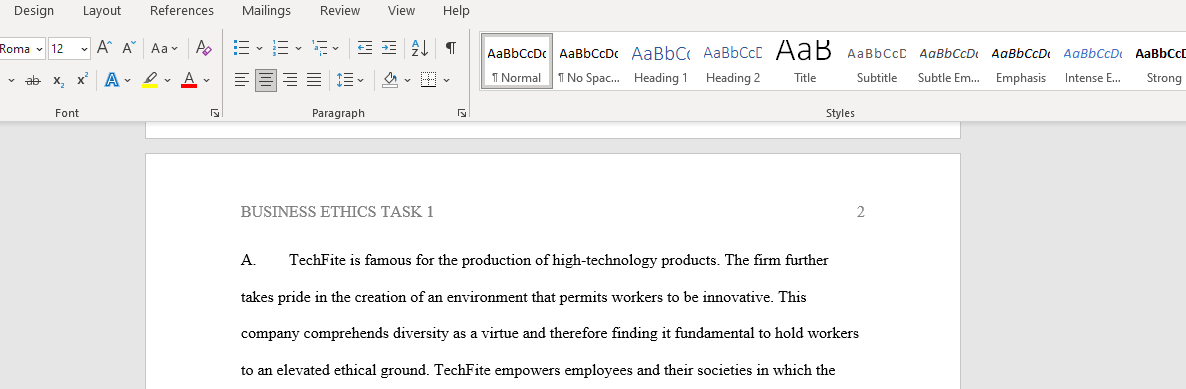Insert numbered list
Viewport: 1186px width, 389px height.
[281, 48]
